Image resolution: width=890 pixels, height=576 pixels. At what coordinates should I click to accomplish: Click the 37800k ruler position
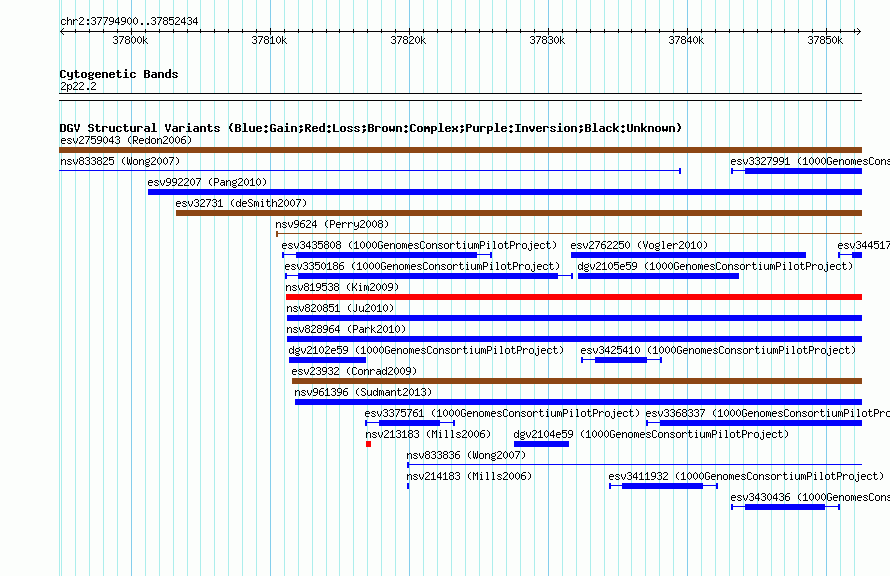(130, 40)
